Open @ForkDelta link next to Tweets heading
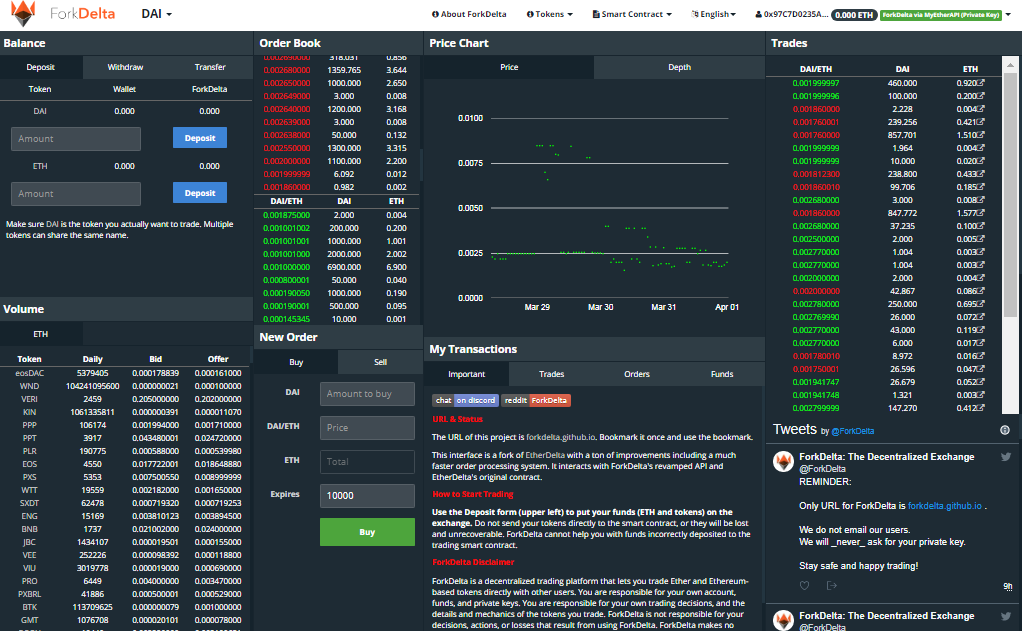Viewport: 1022px width, 631px height. pyautogui.click(x=853, y=431)
